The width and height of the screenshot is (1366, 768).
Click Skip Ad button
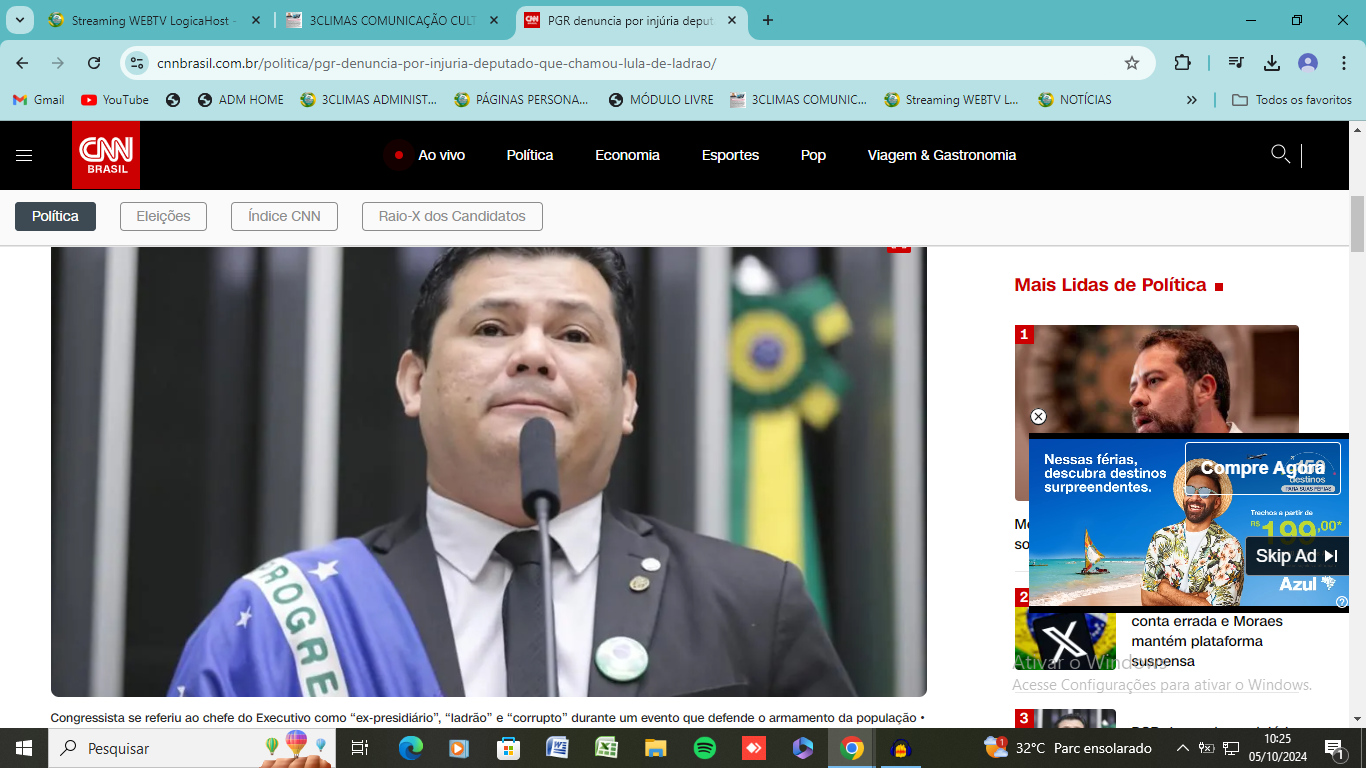coord(1296,556)
